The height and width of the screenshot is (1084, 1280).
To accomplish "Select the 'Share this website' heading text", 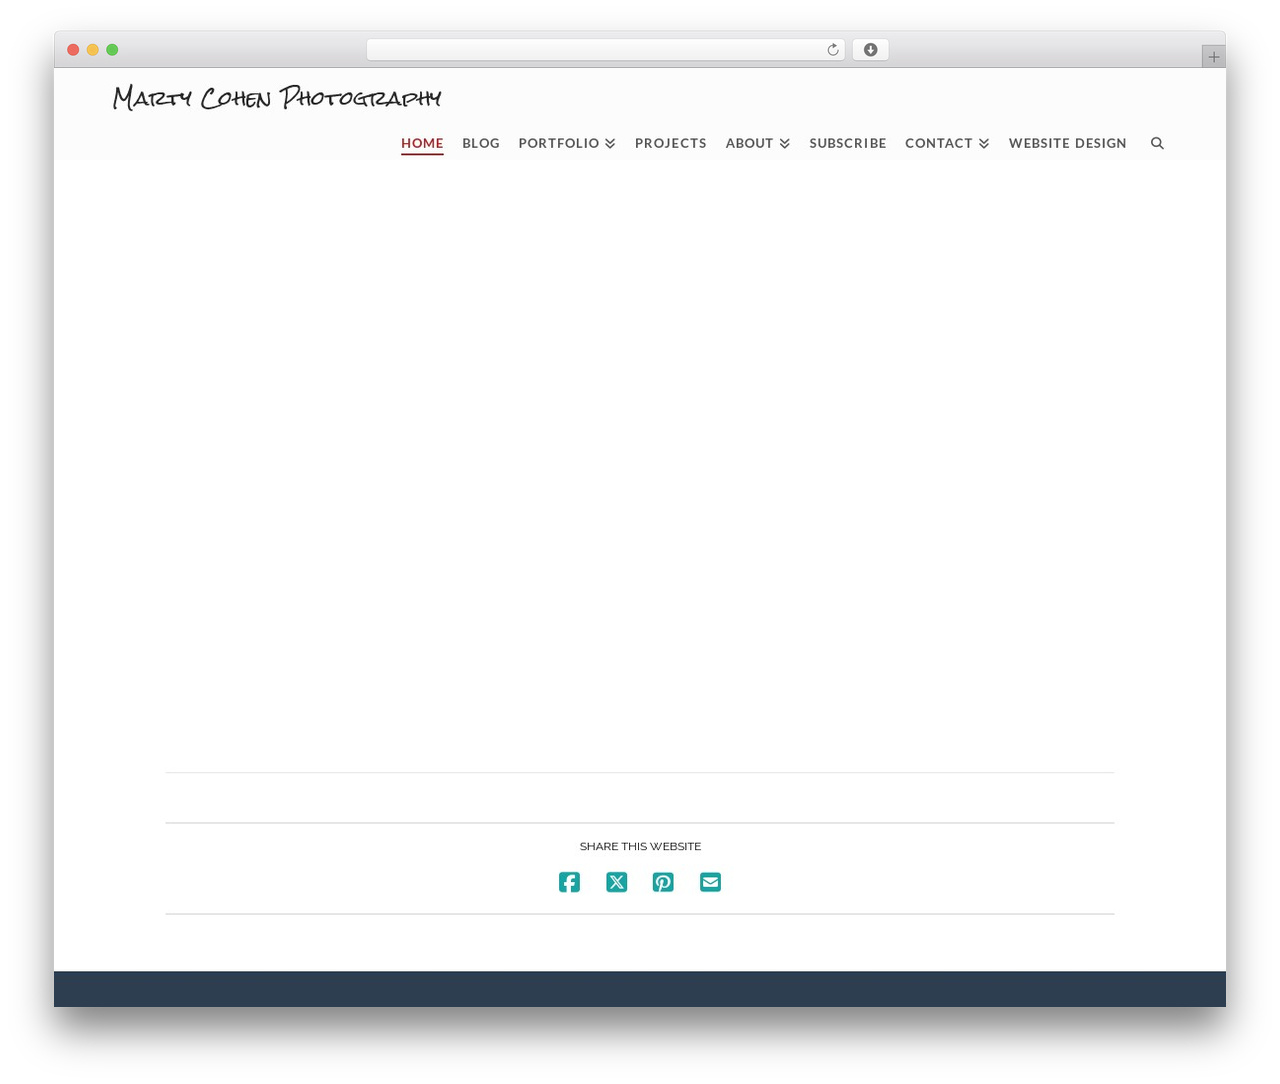I will (x=640, y=846).
